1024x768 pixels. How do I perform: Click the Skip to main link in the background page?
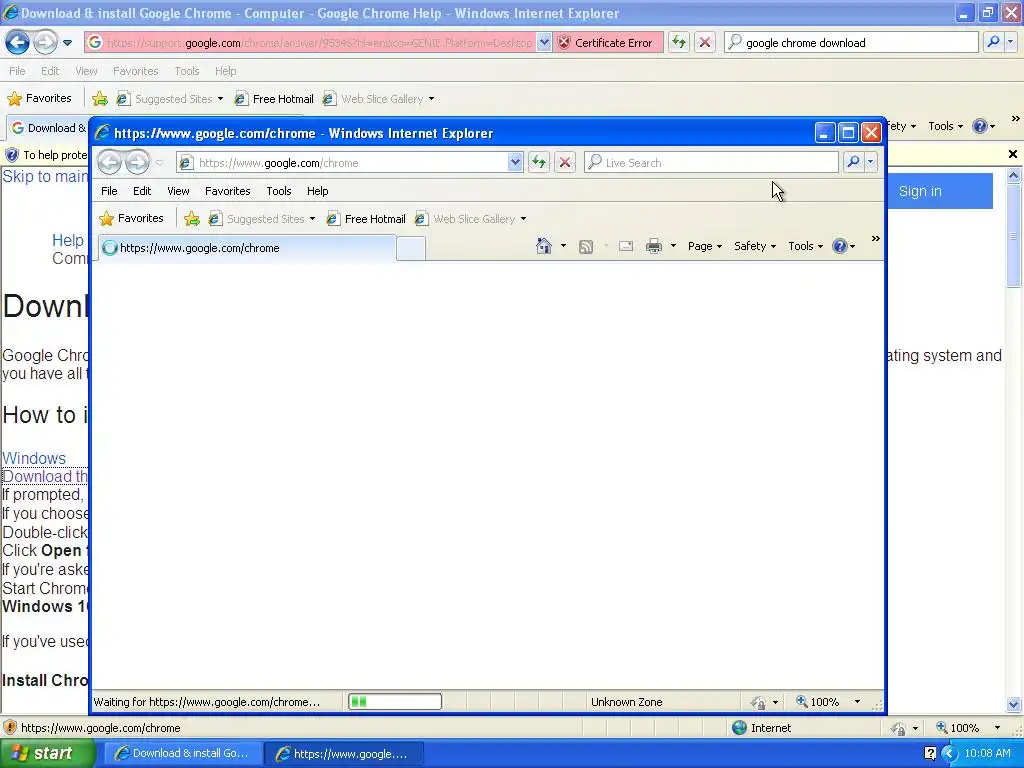click(46, 176)
